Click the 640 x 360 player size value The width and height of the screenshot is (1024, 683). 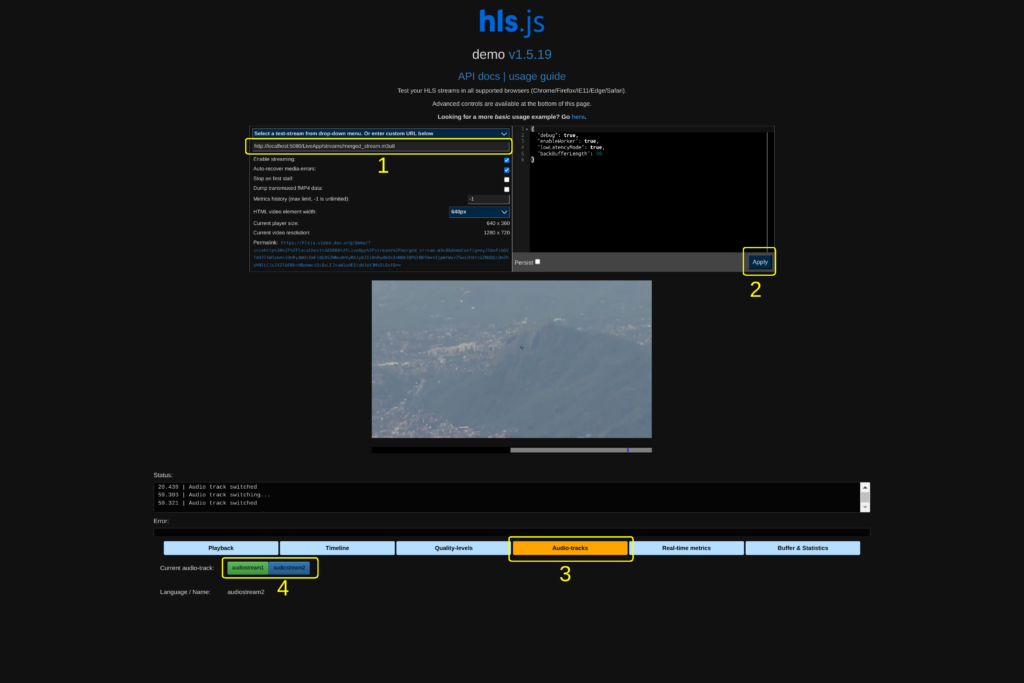498,223
